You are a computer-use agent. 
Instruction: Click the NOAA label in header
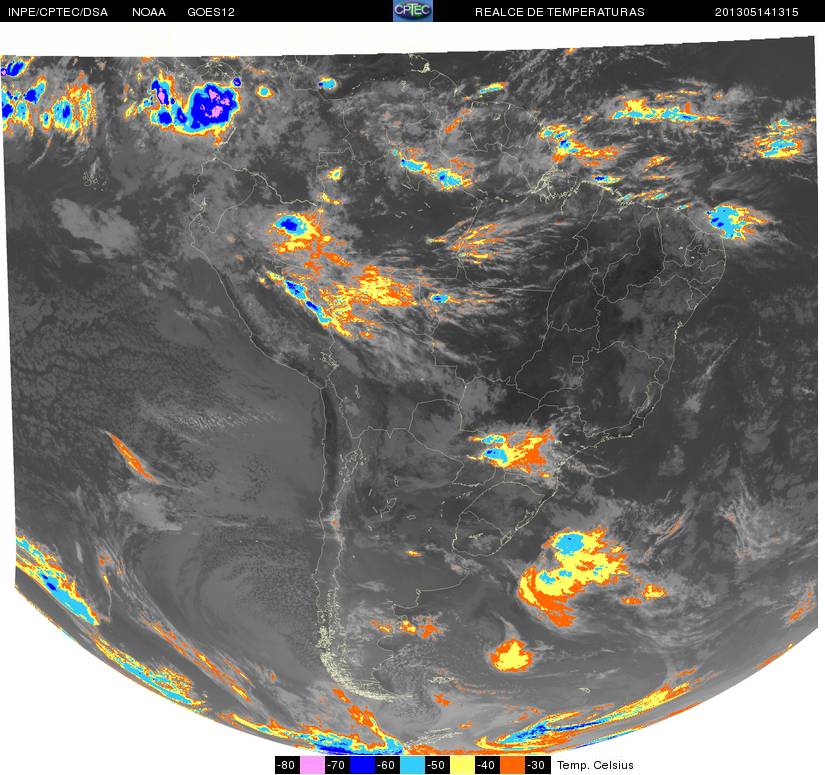click(x=149, y=12)
